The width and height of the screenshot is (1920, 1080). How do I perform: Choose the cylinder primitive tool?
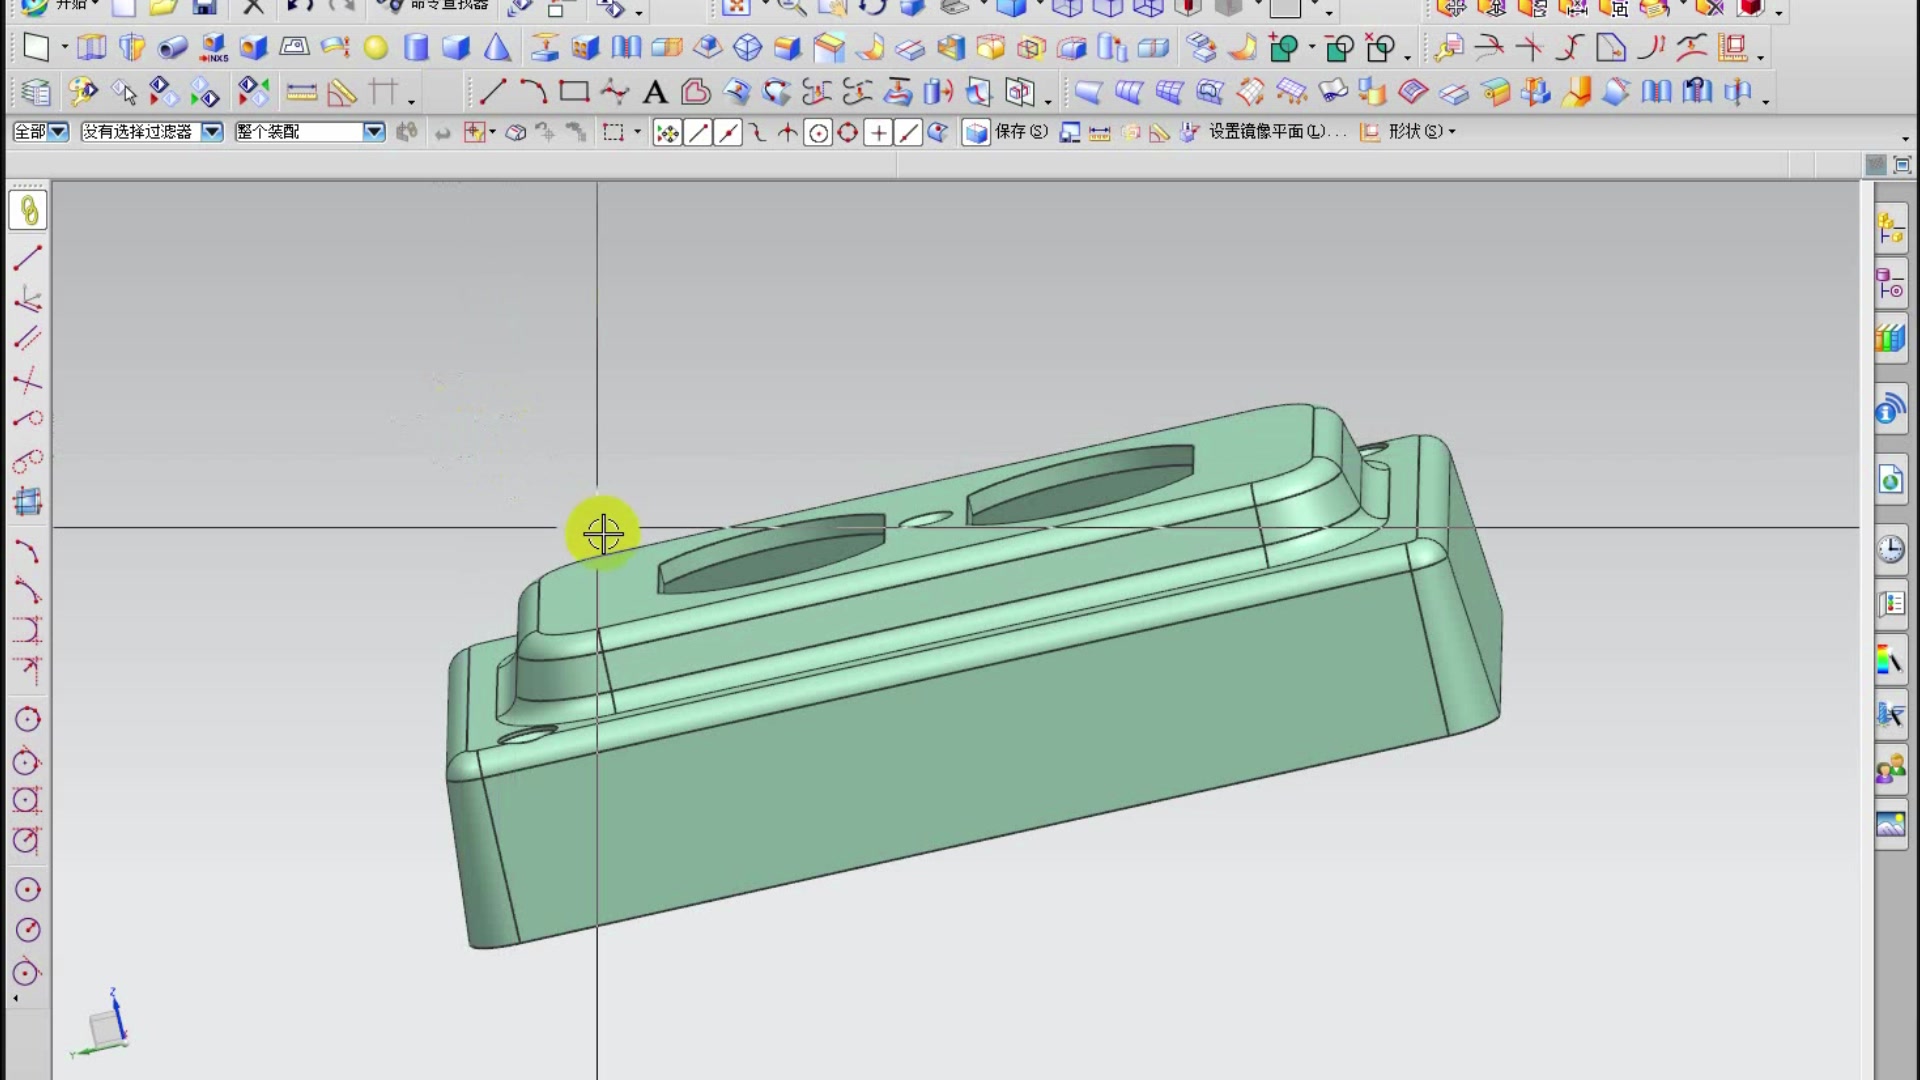416,48
